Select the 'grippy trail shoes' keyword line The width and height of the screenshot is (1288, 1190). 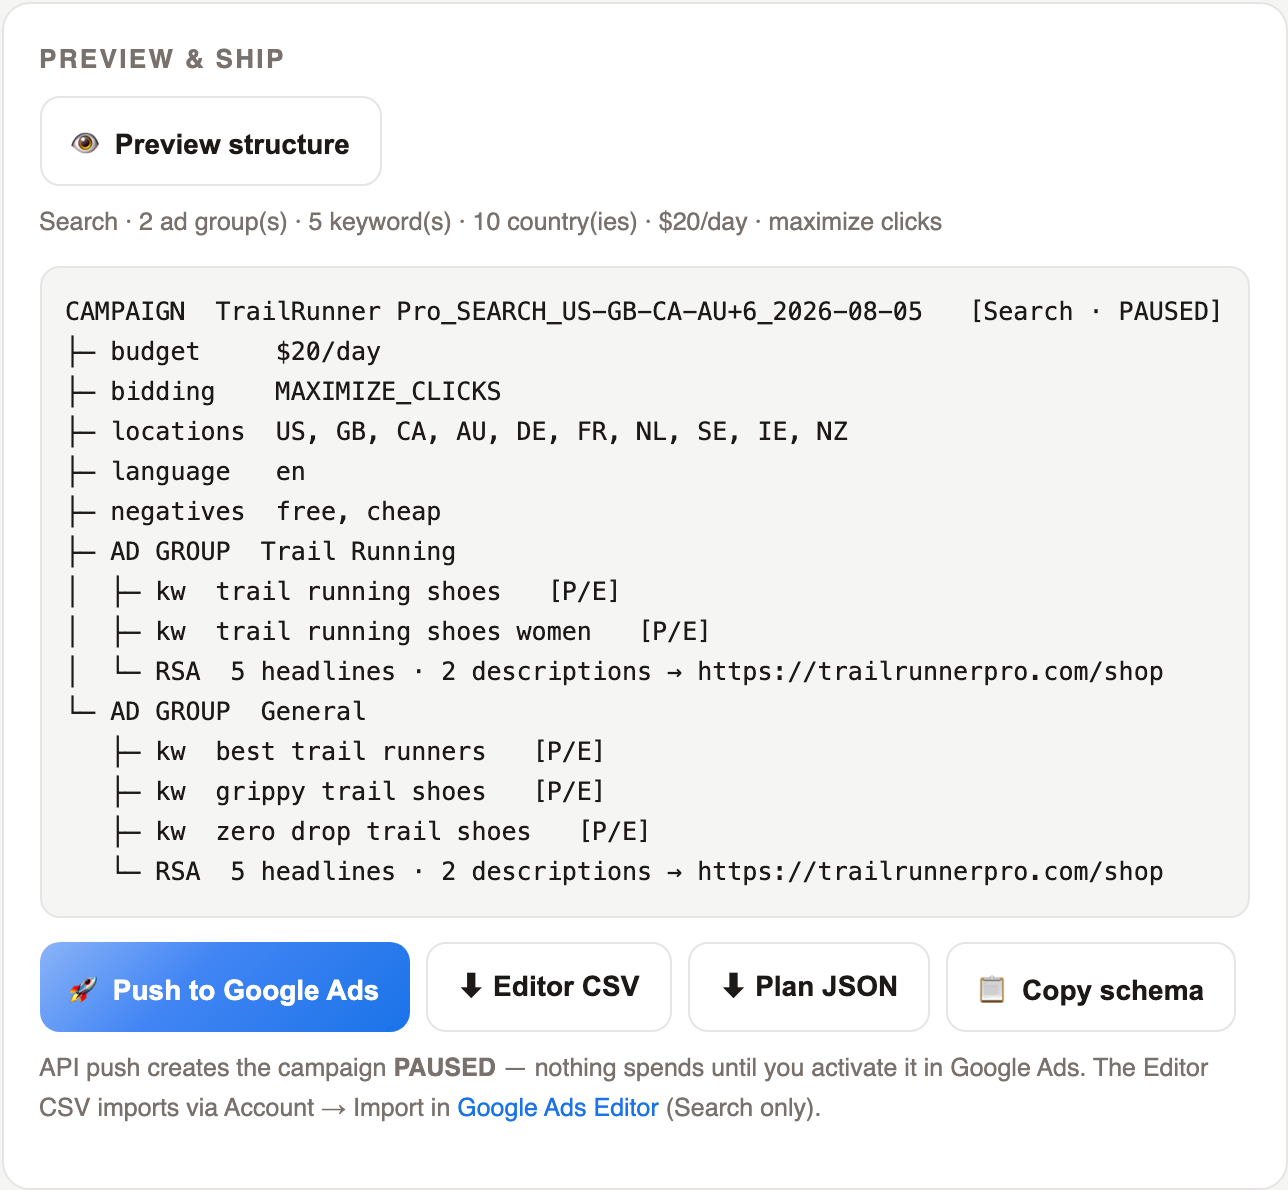click(x=358, y=791)
